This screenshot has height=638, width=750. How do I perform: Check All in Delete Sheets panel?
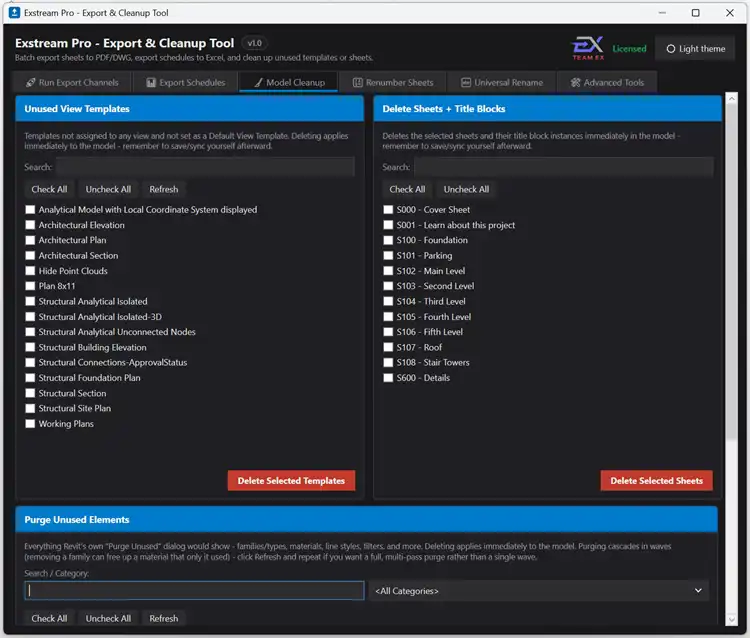pyautogui.click(x=407, y=189)
